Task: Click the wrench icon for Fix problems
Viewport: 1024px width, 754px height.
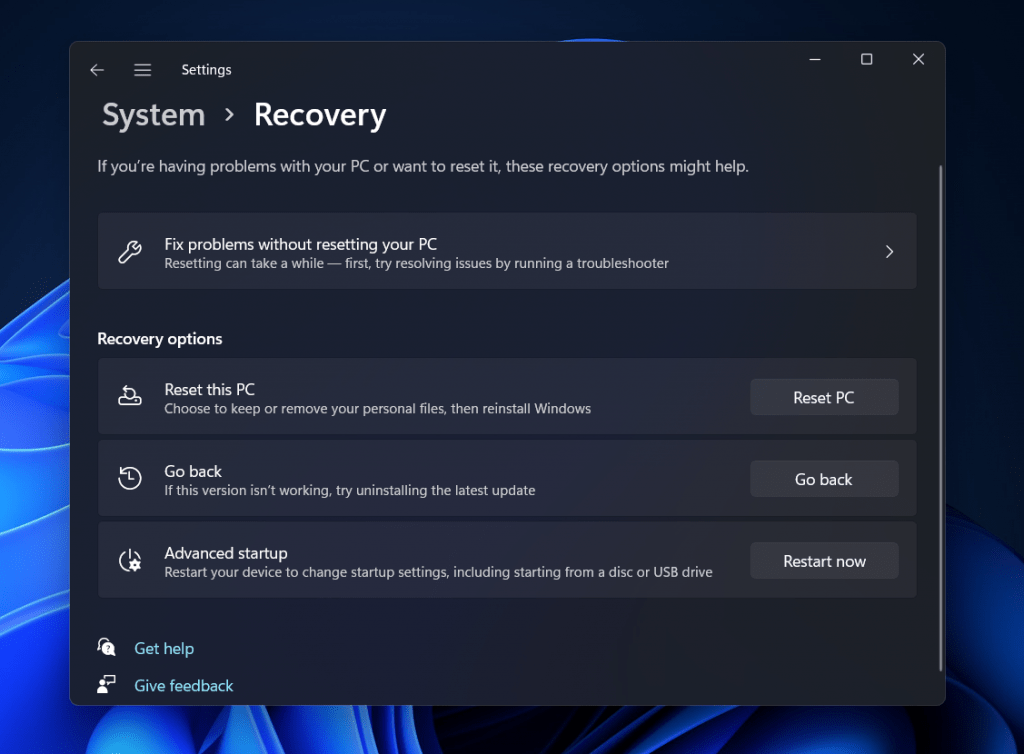Action: 130,252
